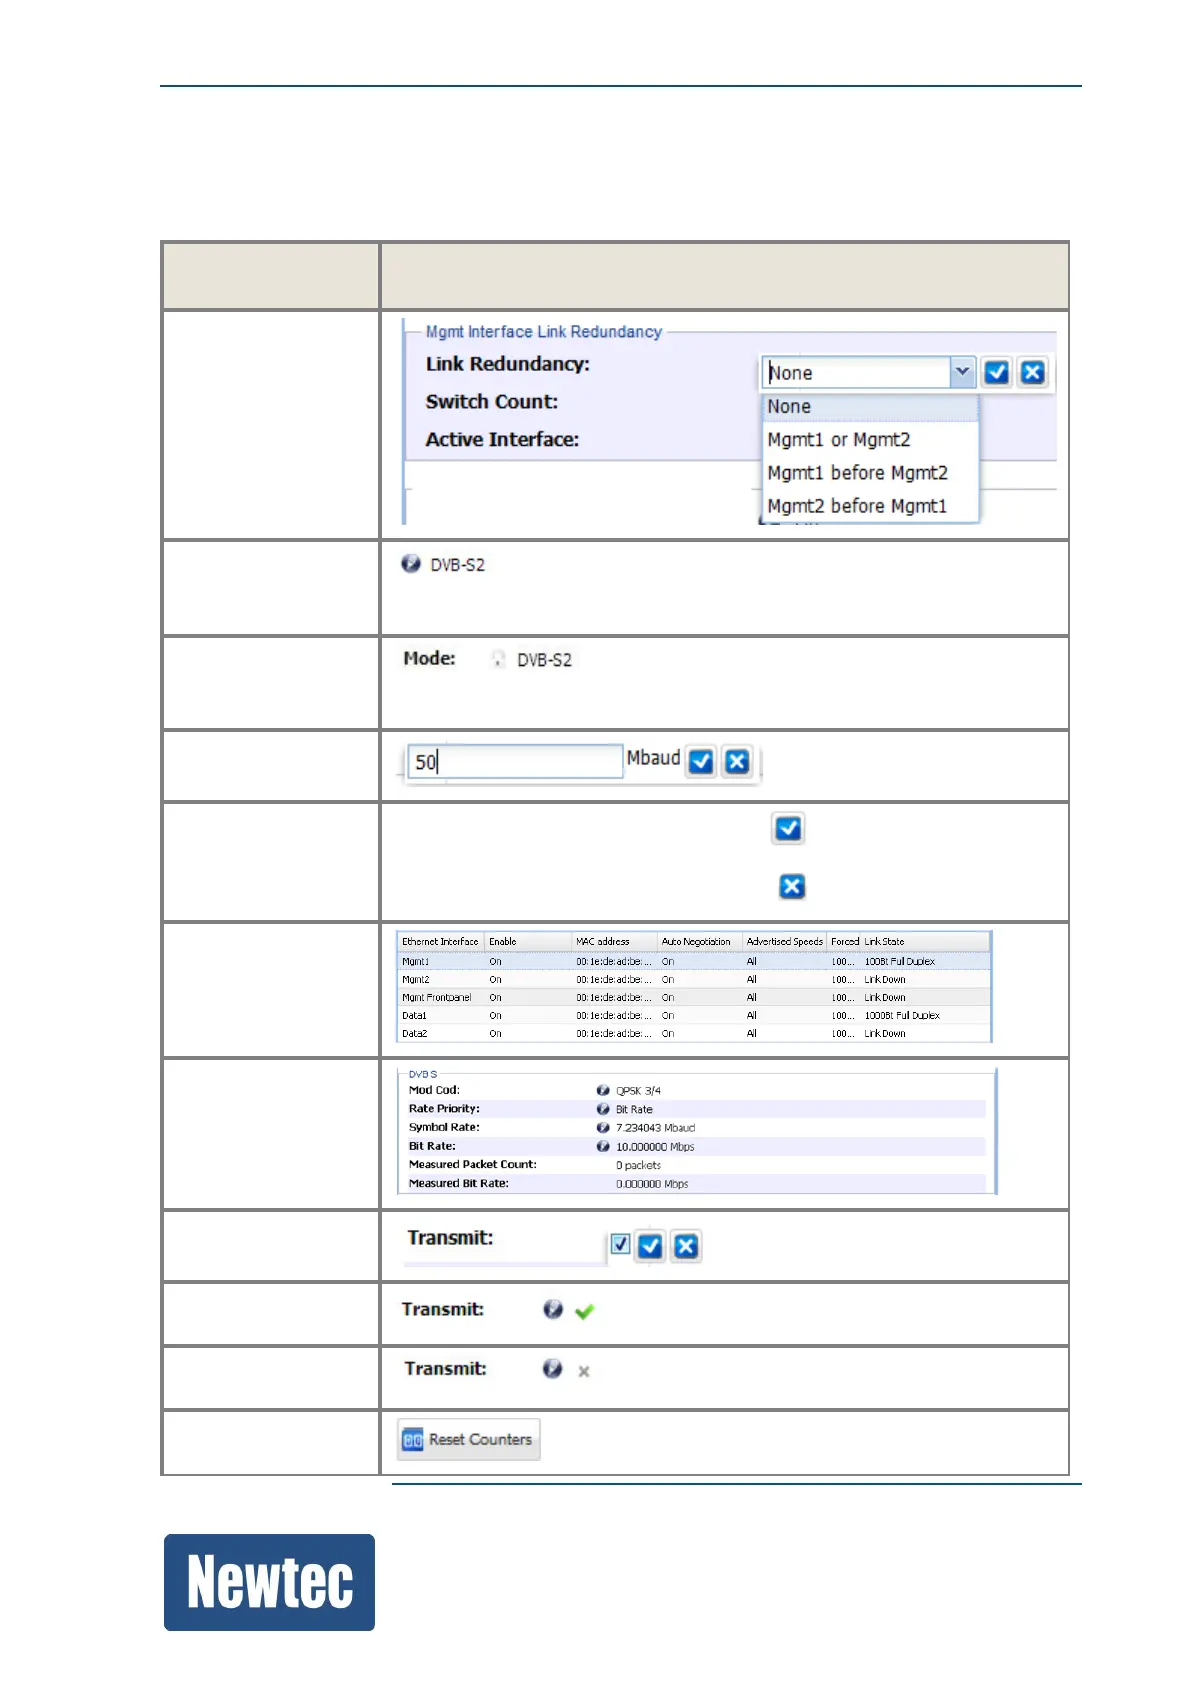The image size is (1190, 1684).
Task: Click the info icon beside Bit Rate
Action: coord(603,1146)
